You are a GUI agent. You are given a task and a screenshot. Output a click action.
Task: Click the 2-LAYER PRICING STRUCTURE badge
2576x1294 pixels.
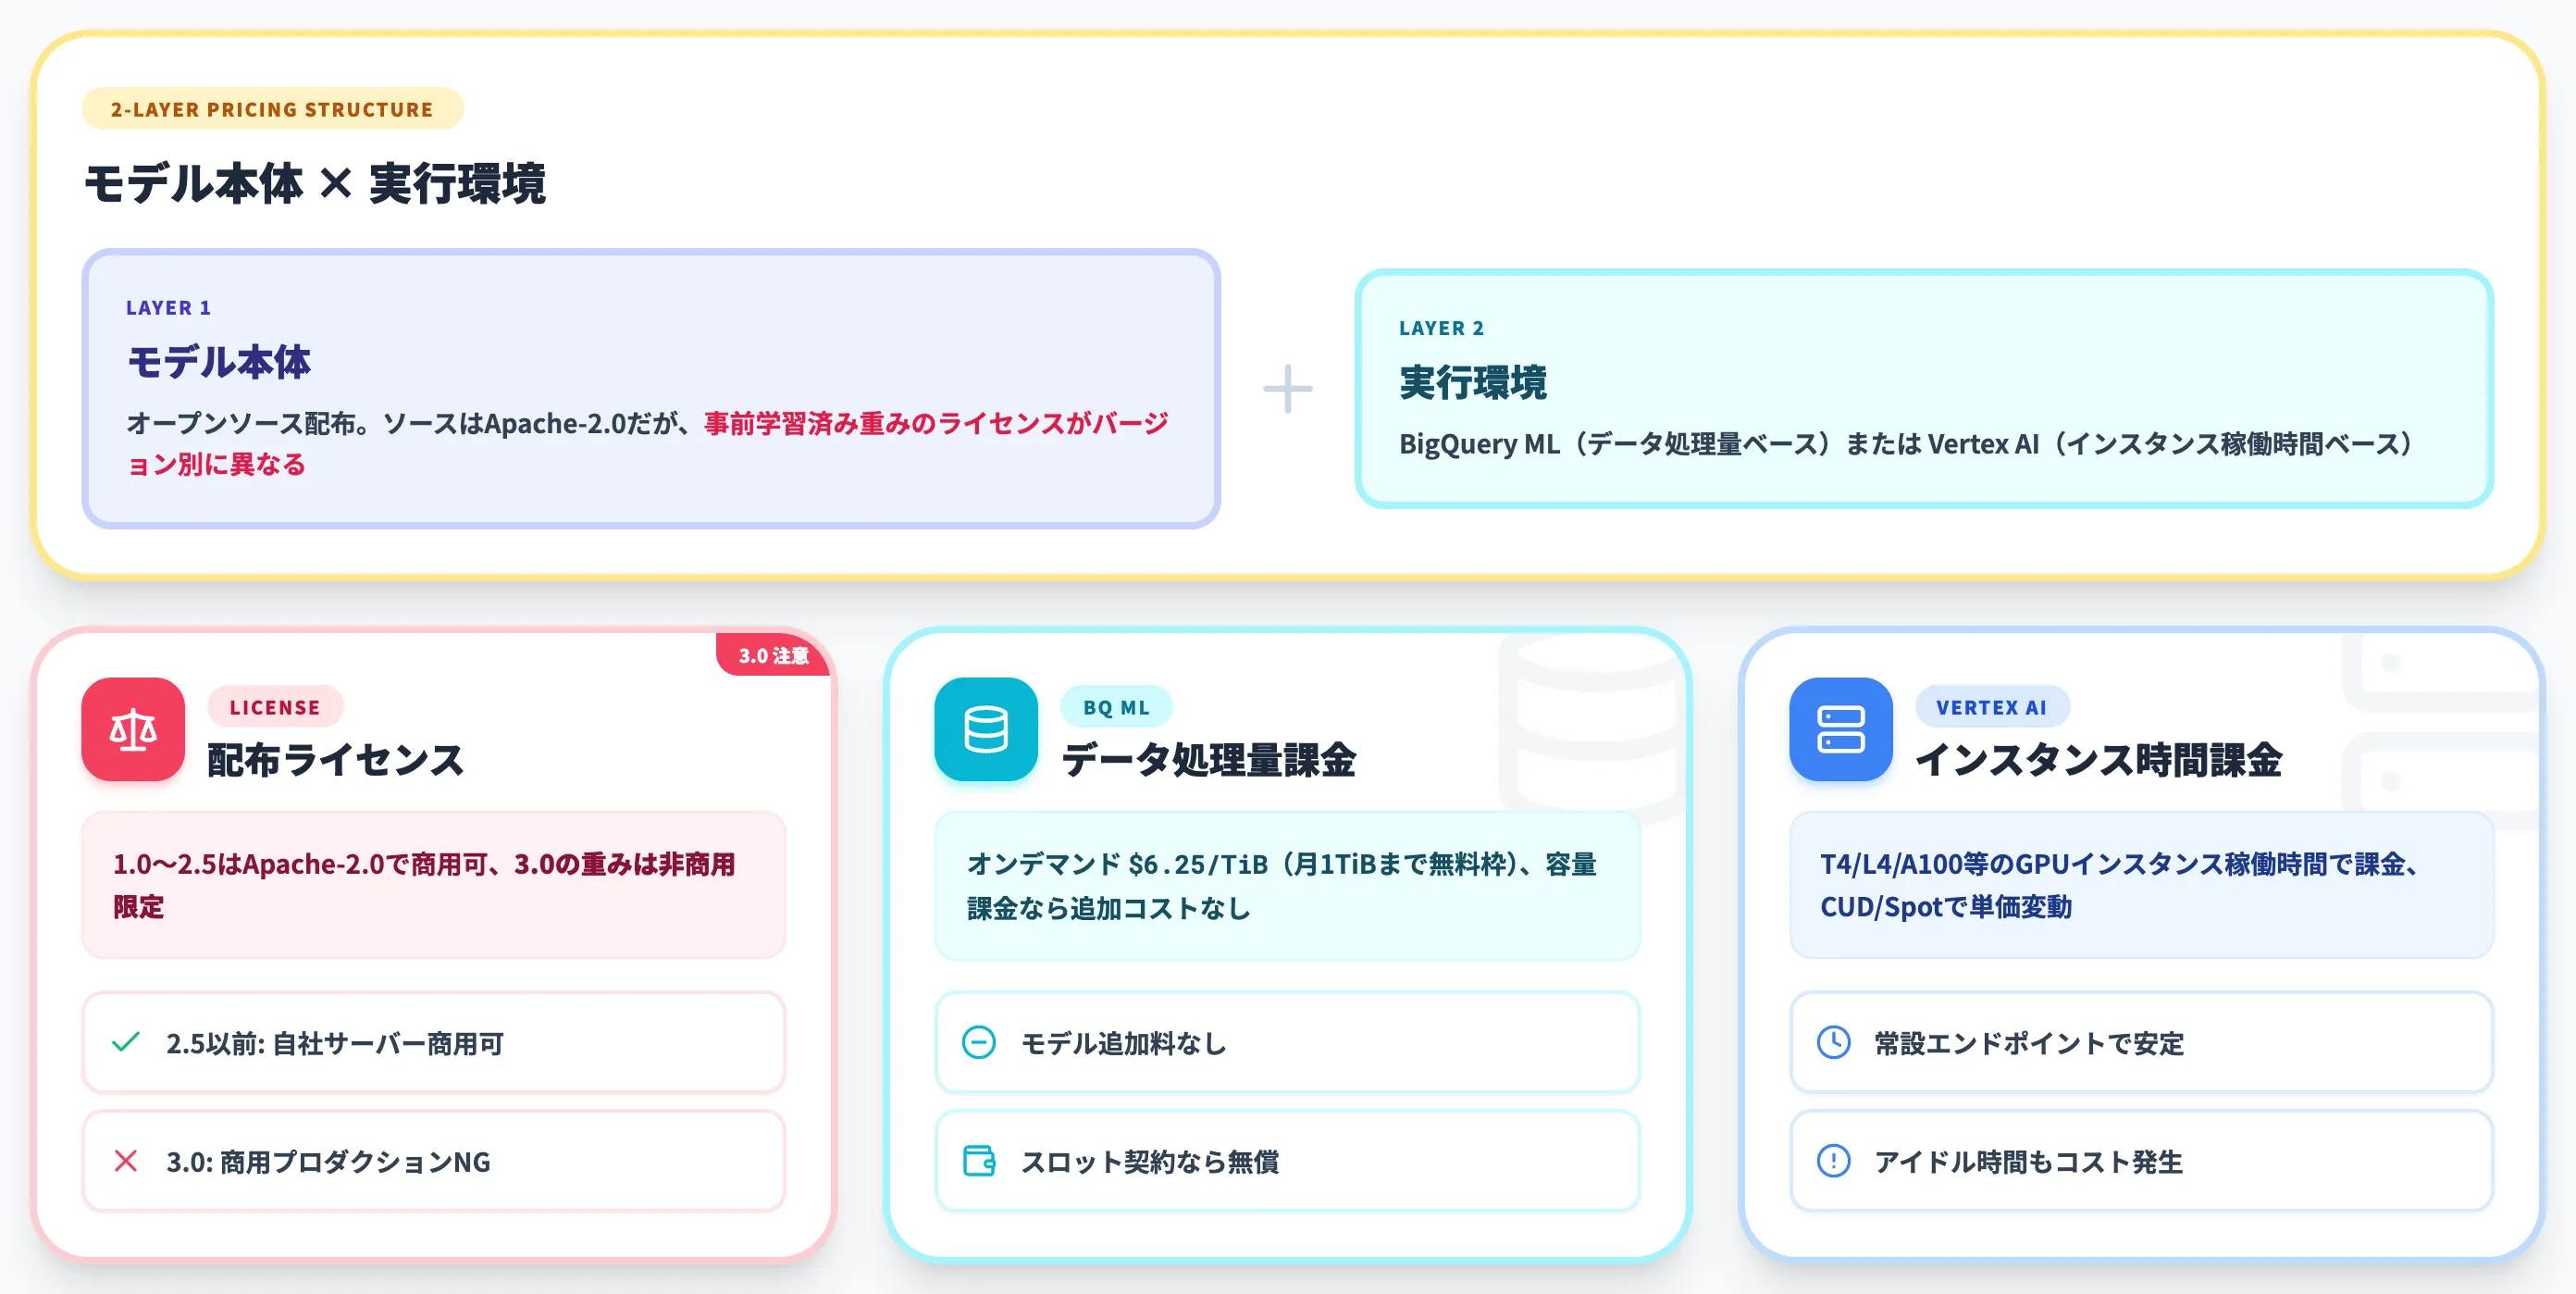tap(272, 109)
